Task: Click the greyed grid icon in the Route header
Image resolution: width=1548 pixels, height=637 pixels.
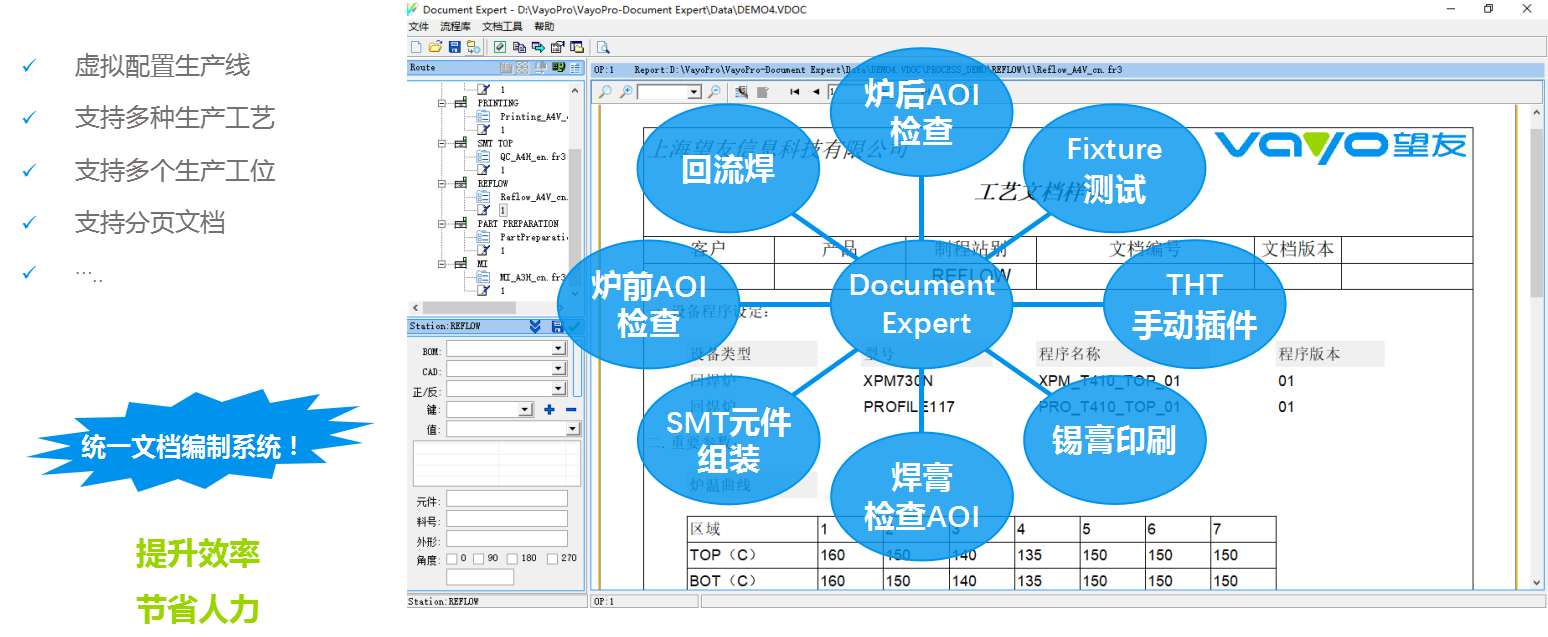Action: click(x=523, y=68)
